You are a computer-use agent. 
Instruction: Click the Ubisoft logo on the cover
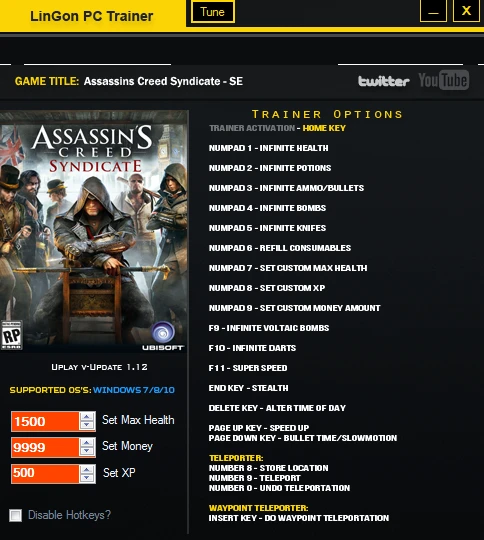[x=163, y=336]
